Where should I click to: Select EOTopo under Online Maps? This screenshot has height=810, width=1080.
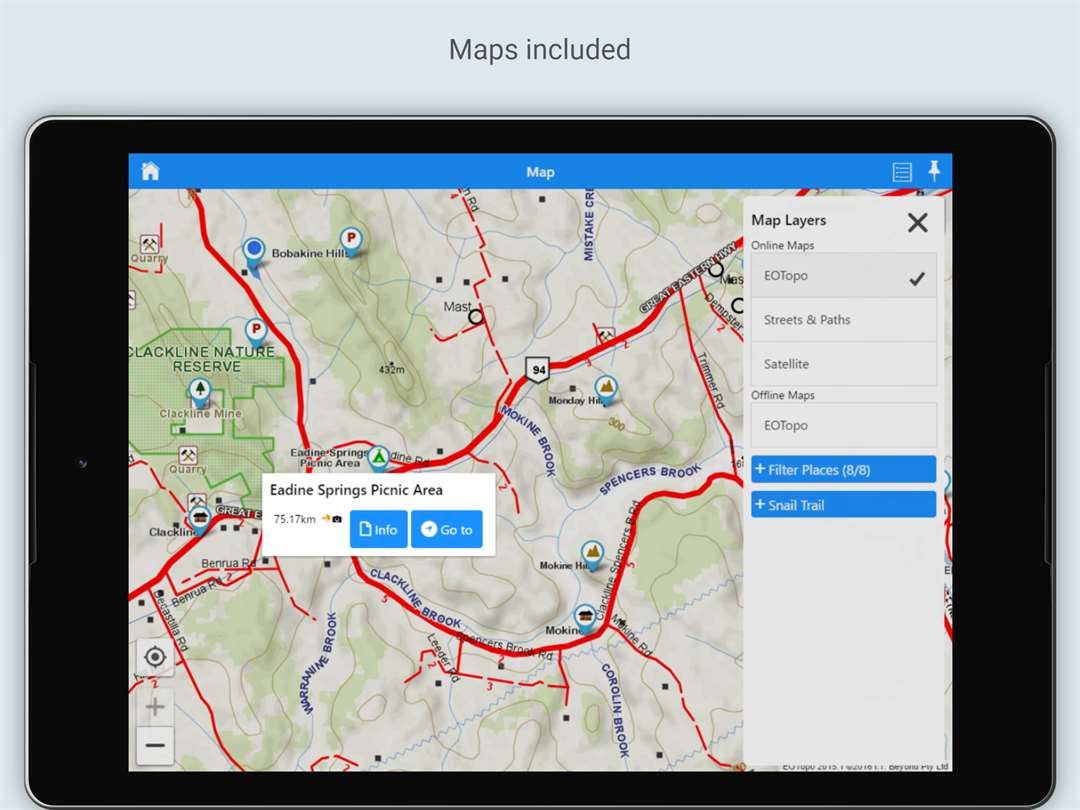844,276
